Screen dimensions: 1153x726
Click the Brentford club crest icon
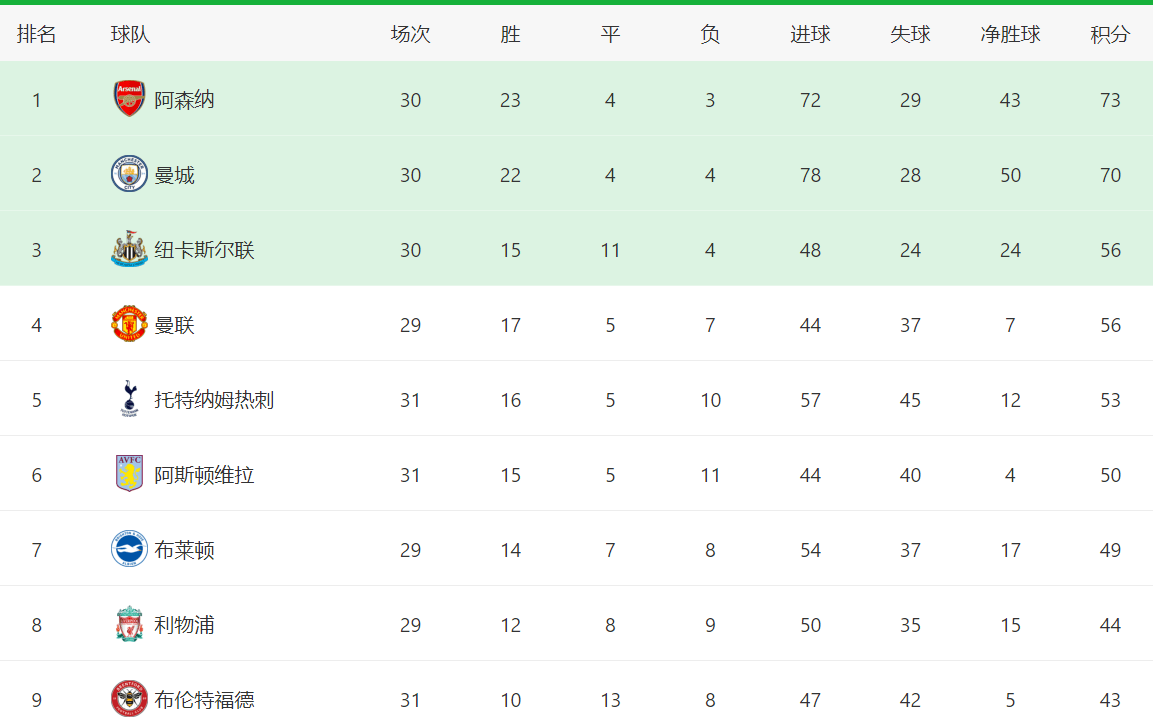pyautogui.click(x=129, y=699)
